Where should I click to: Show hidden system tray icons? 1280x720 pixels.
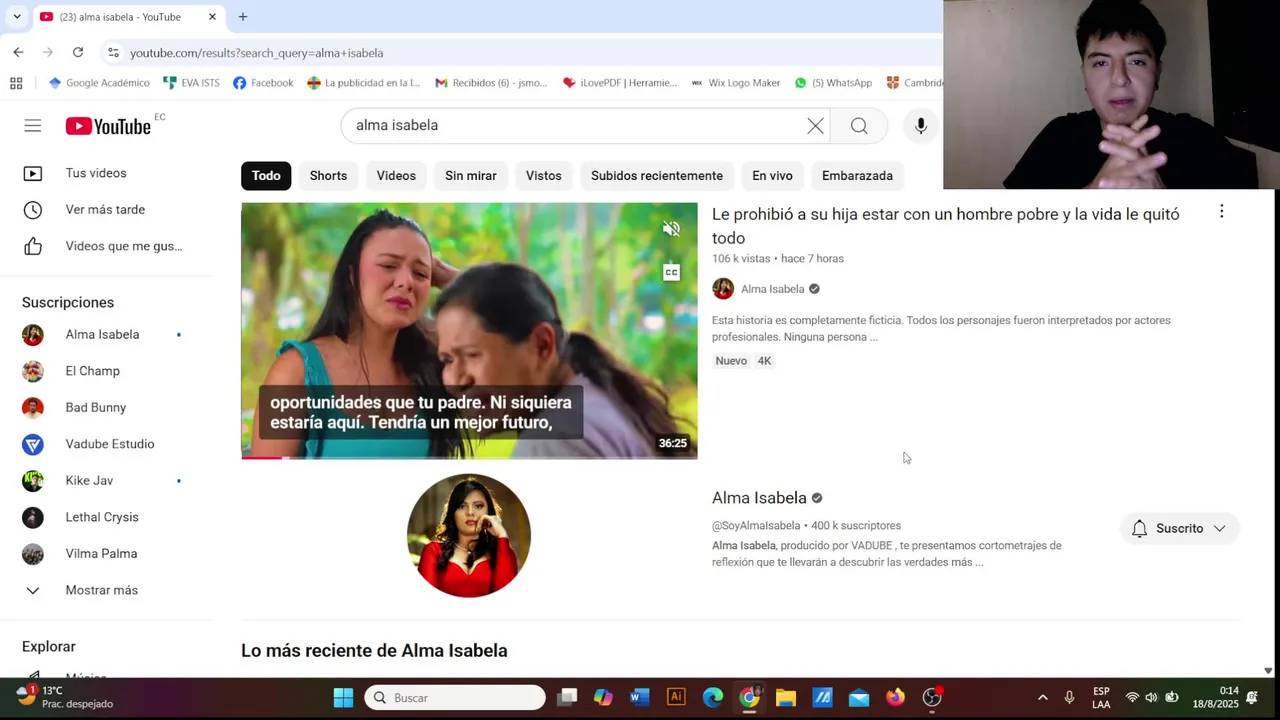[1043, 698]
